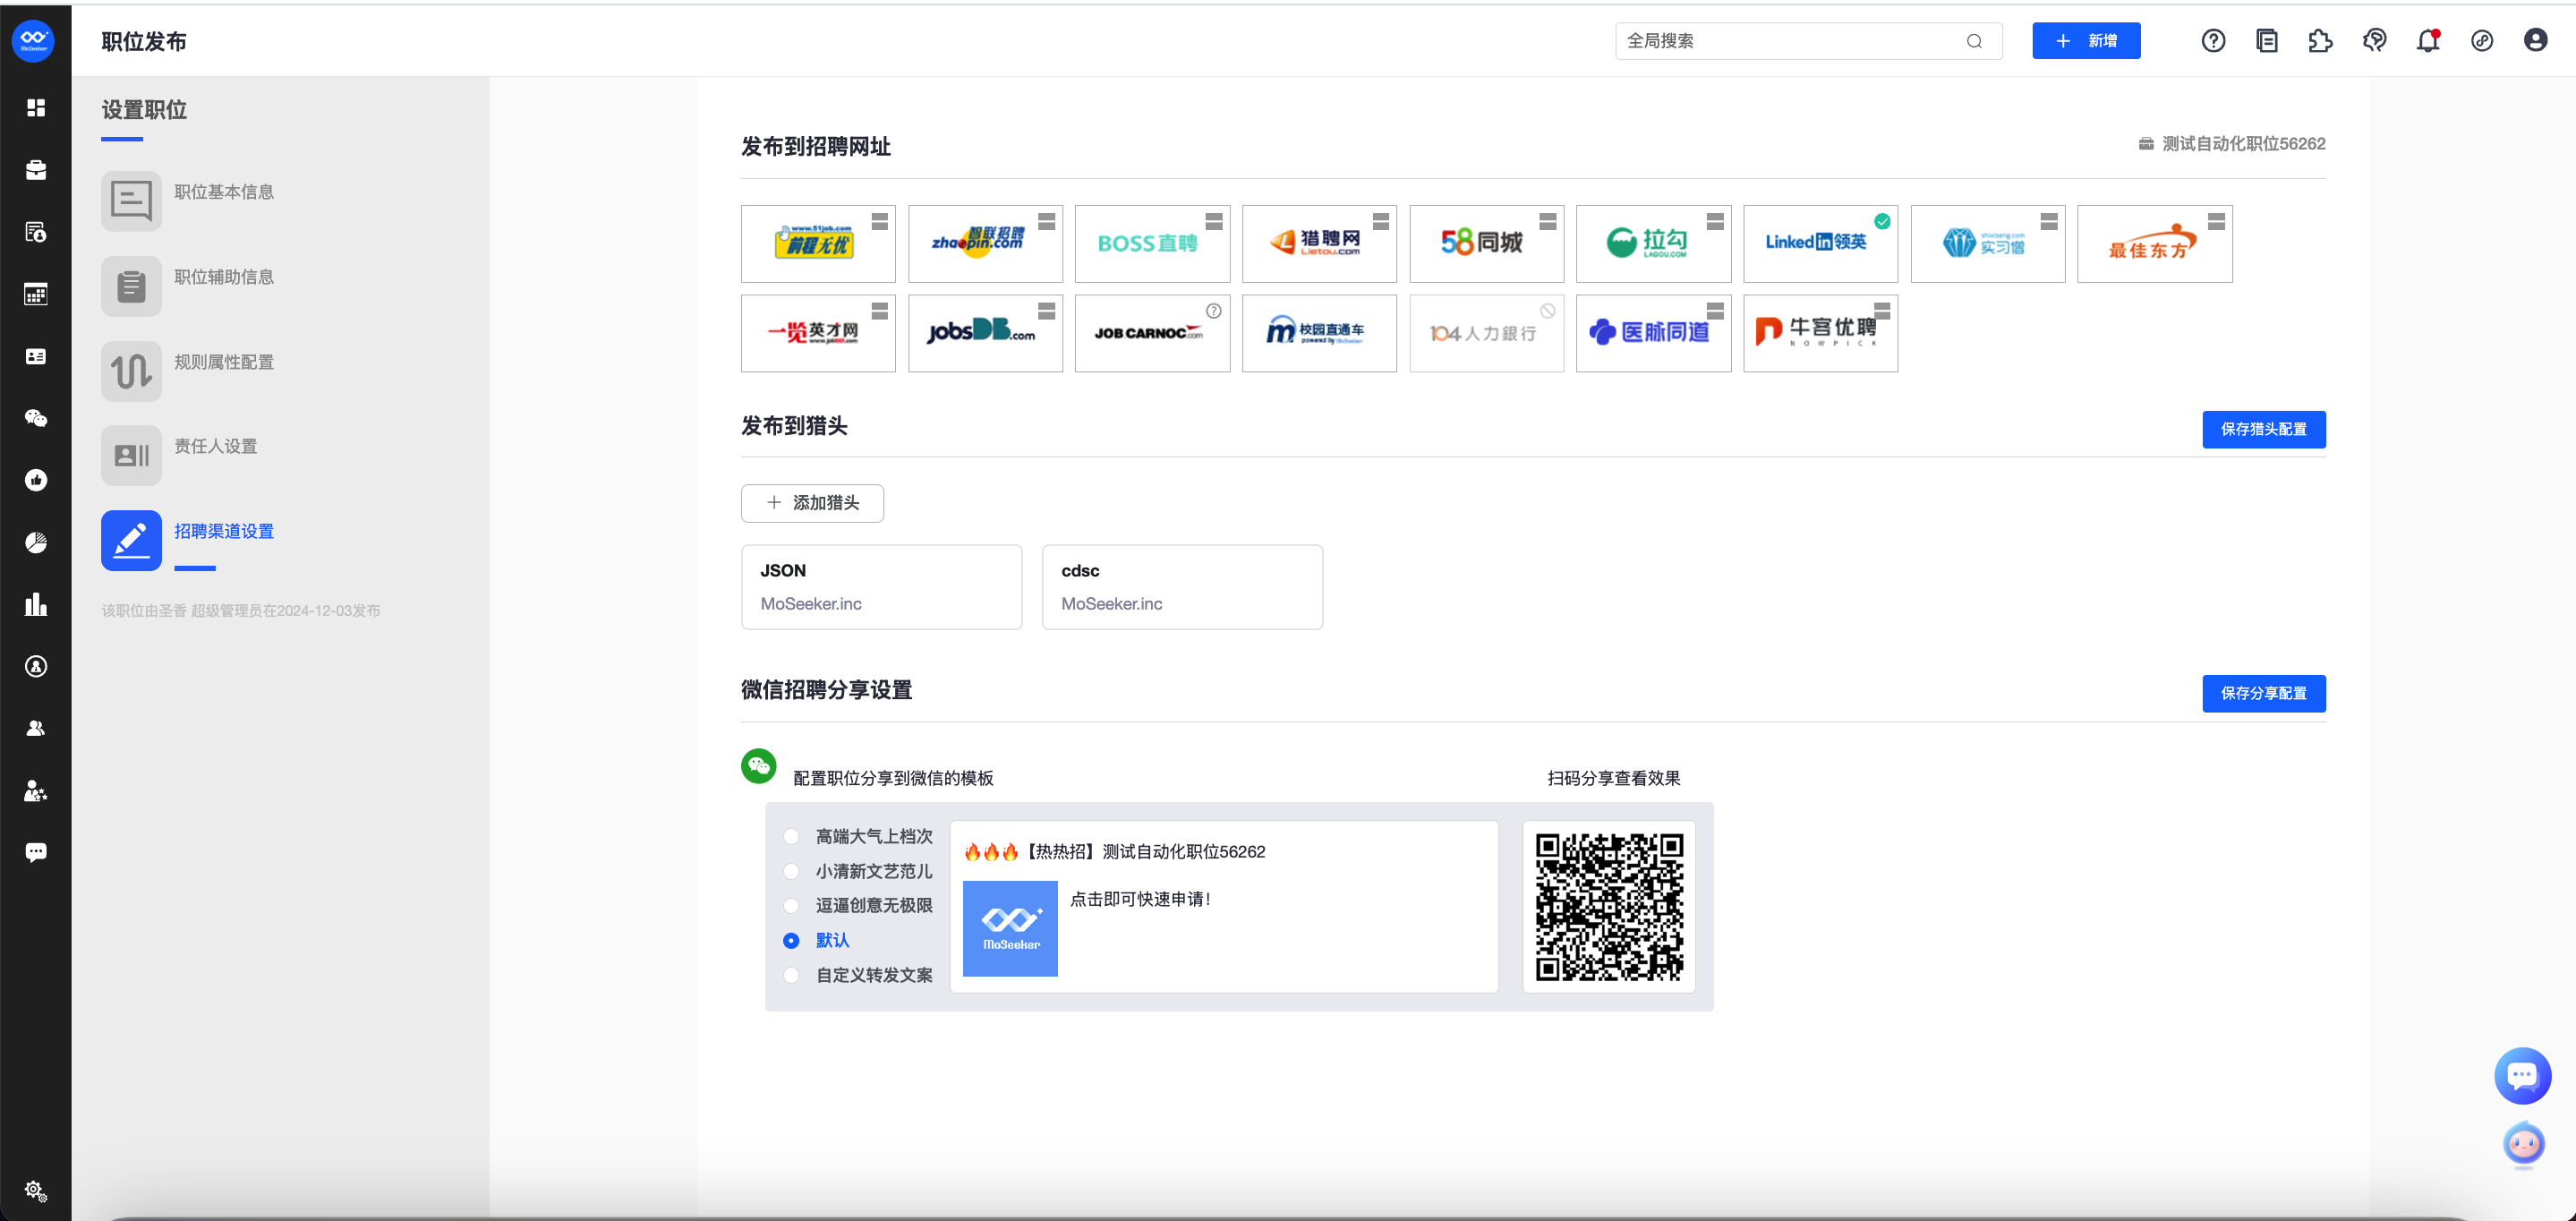
Task: Click the JOB CARNOC help question icon
Action: tap(1213, 311)
